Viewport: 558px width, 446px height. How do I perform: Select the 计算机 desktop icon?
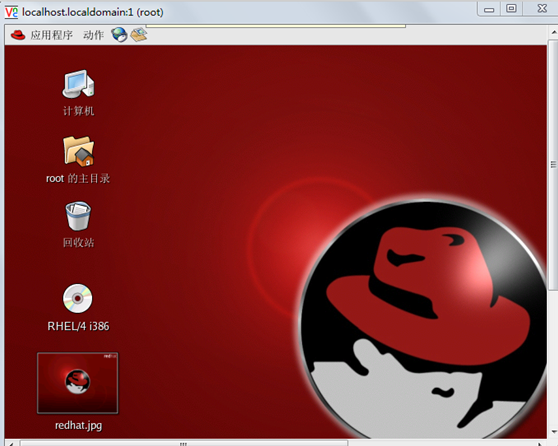click(78, 84)
